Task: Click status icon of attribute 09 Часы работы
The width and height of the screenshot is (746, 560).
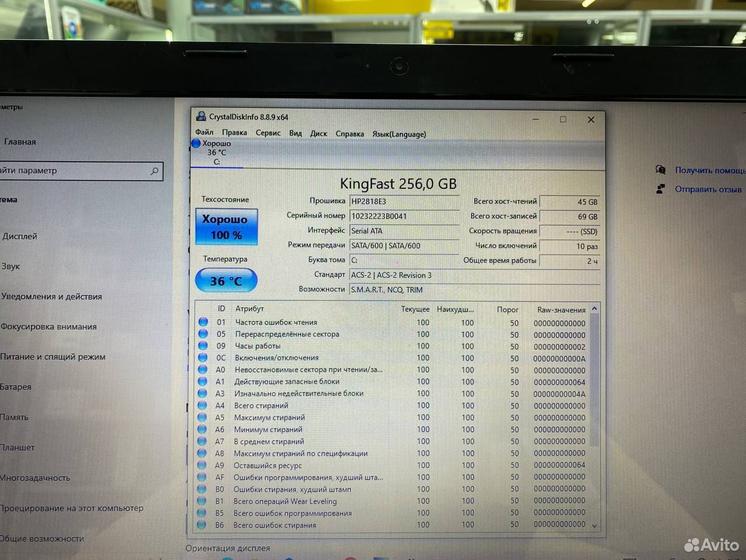Action: [x=204, y=346]
